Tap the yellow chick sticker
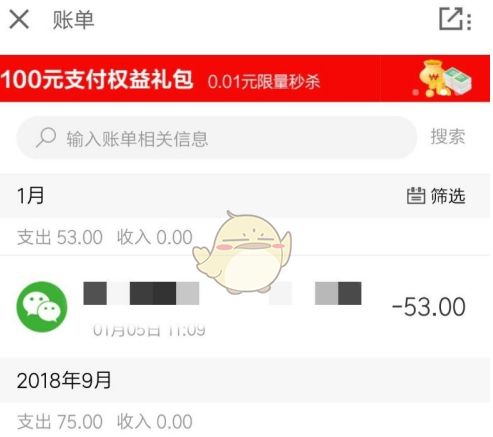 [x=243, y=252]
